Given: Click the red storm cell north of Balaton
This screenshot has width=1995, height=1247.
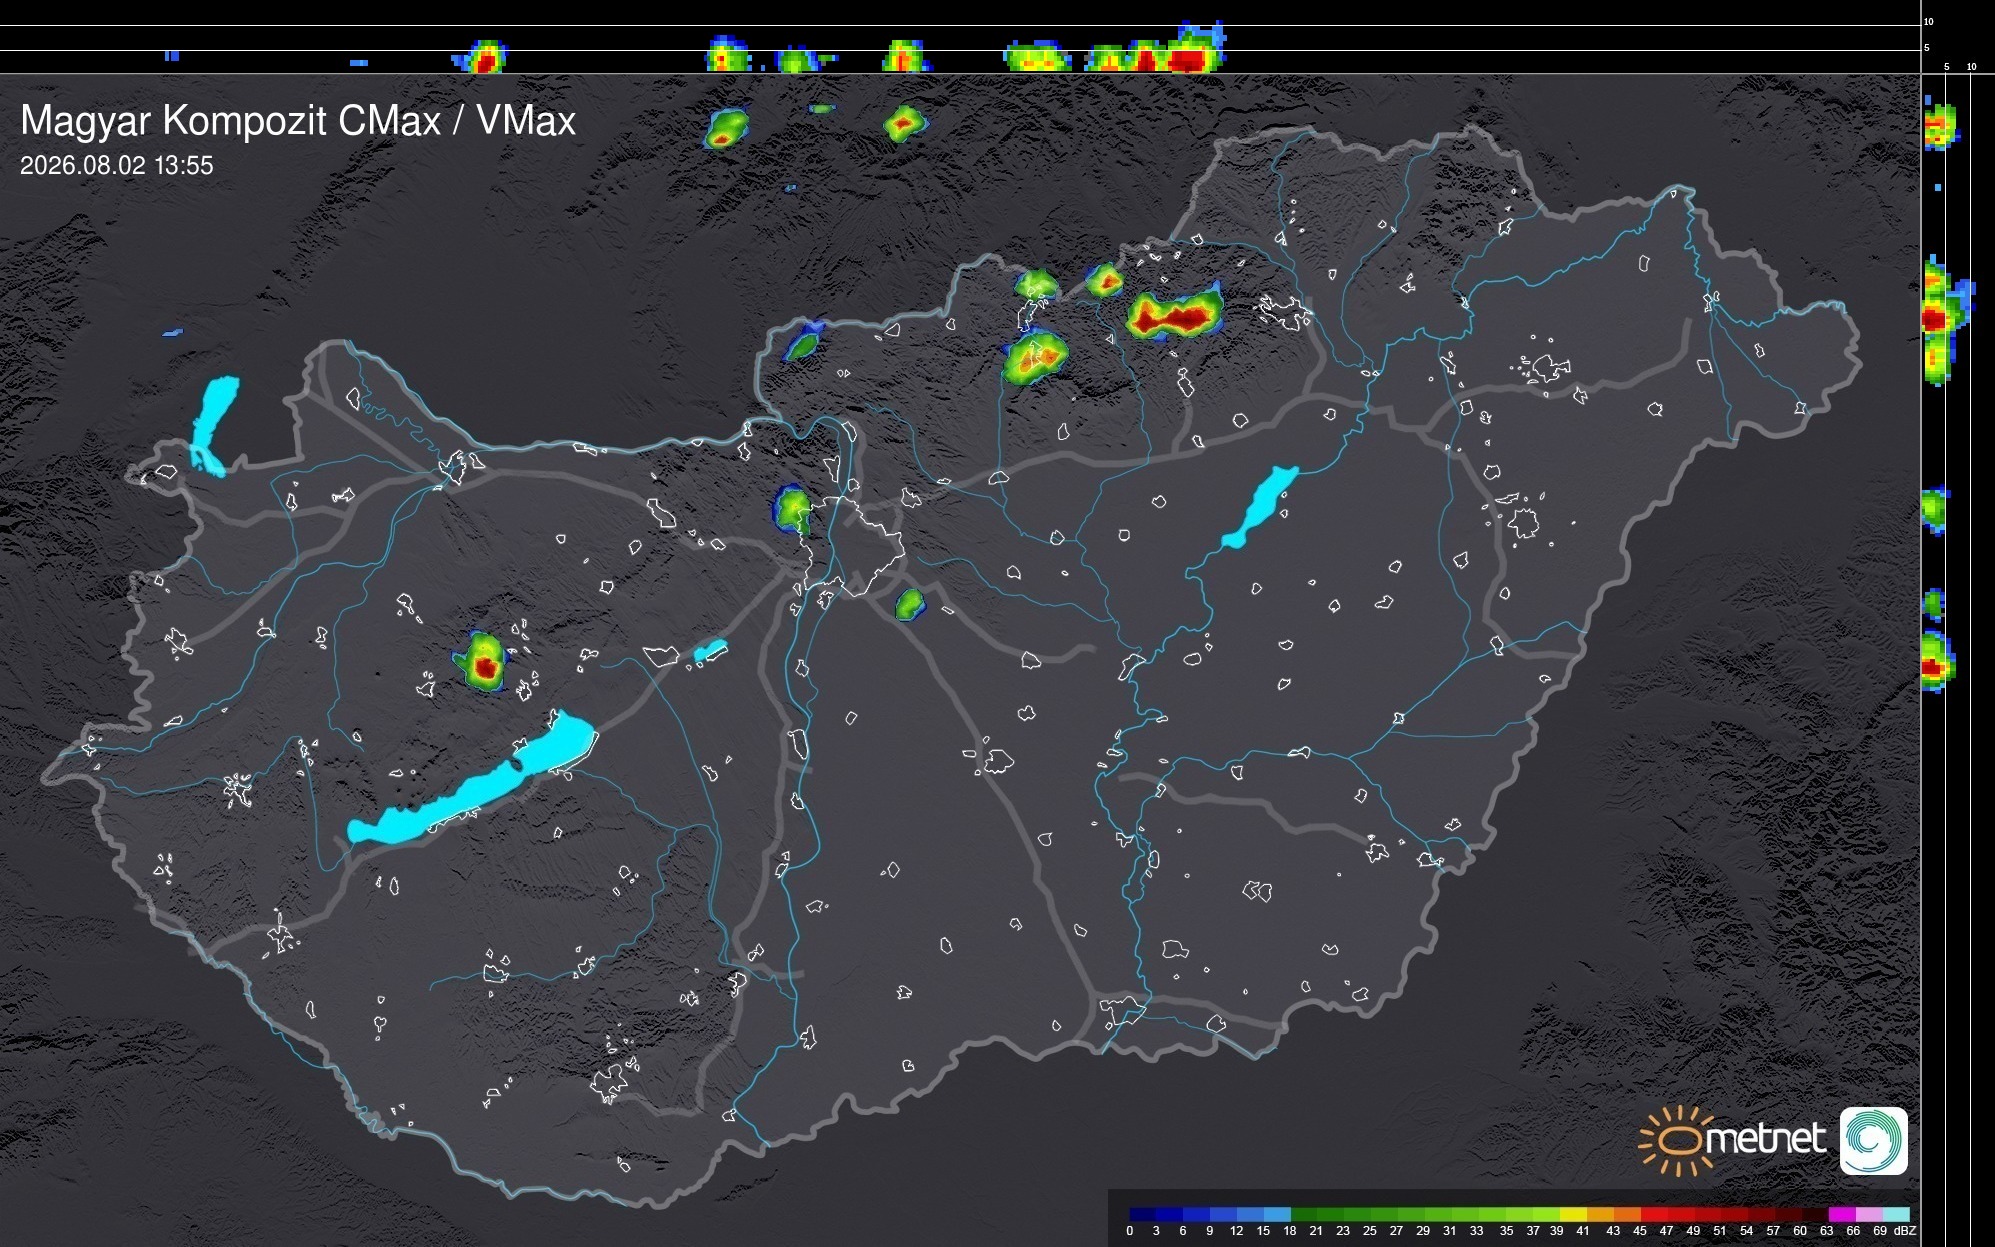Looking at the screenshot, I should click(x=485, y=662).
